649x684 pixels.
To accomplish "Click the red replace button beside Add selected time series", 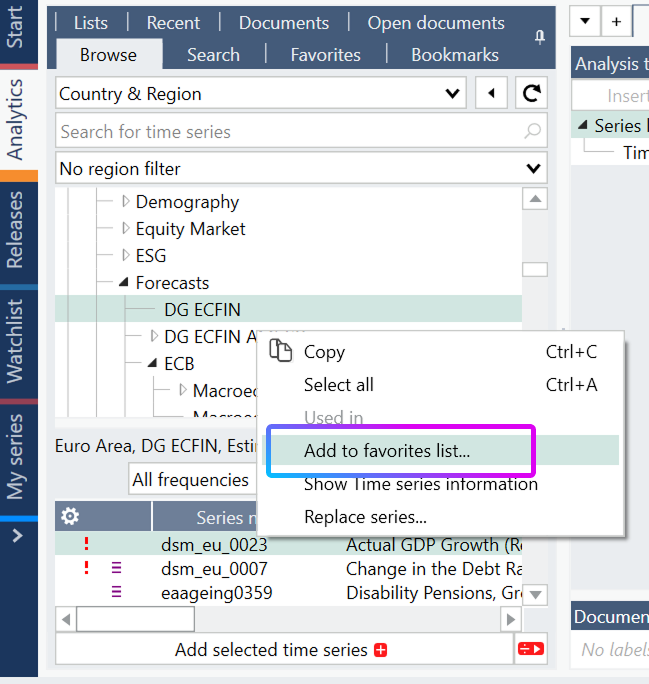I will (531, 649).
